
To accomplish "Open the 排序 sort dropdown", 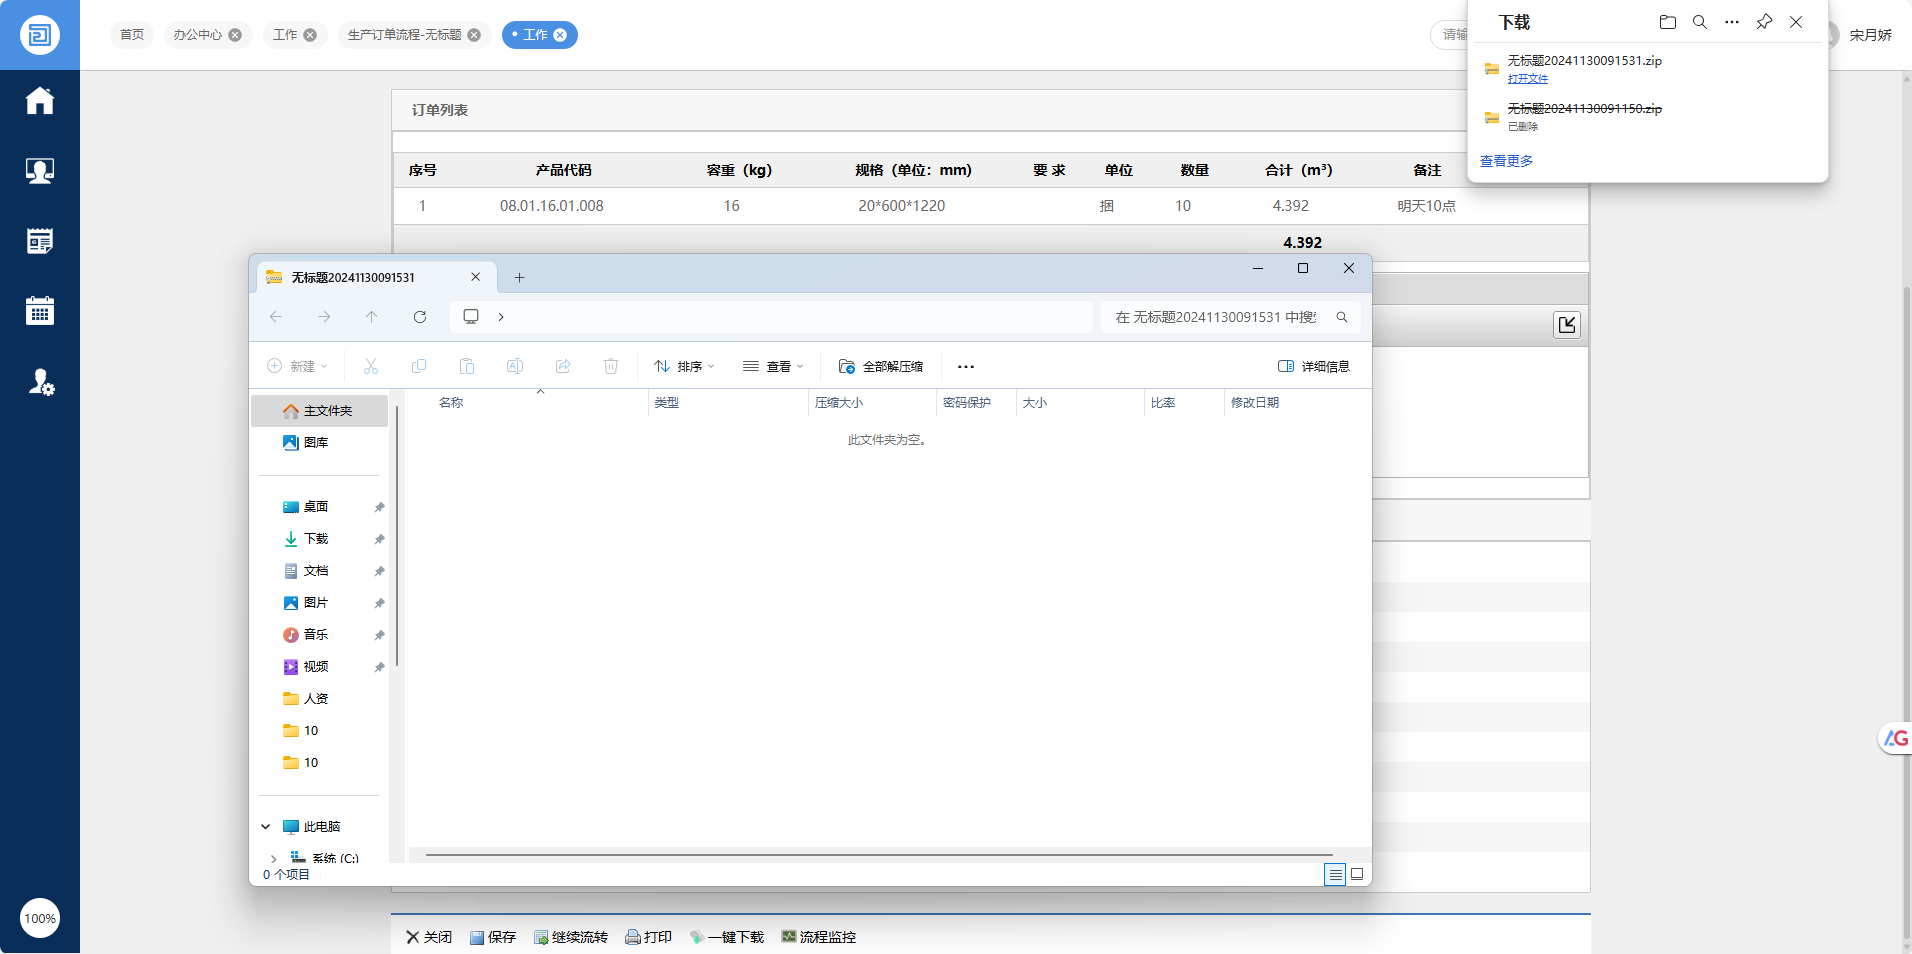I will pyautogui.click(x=684, y=366).
